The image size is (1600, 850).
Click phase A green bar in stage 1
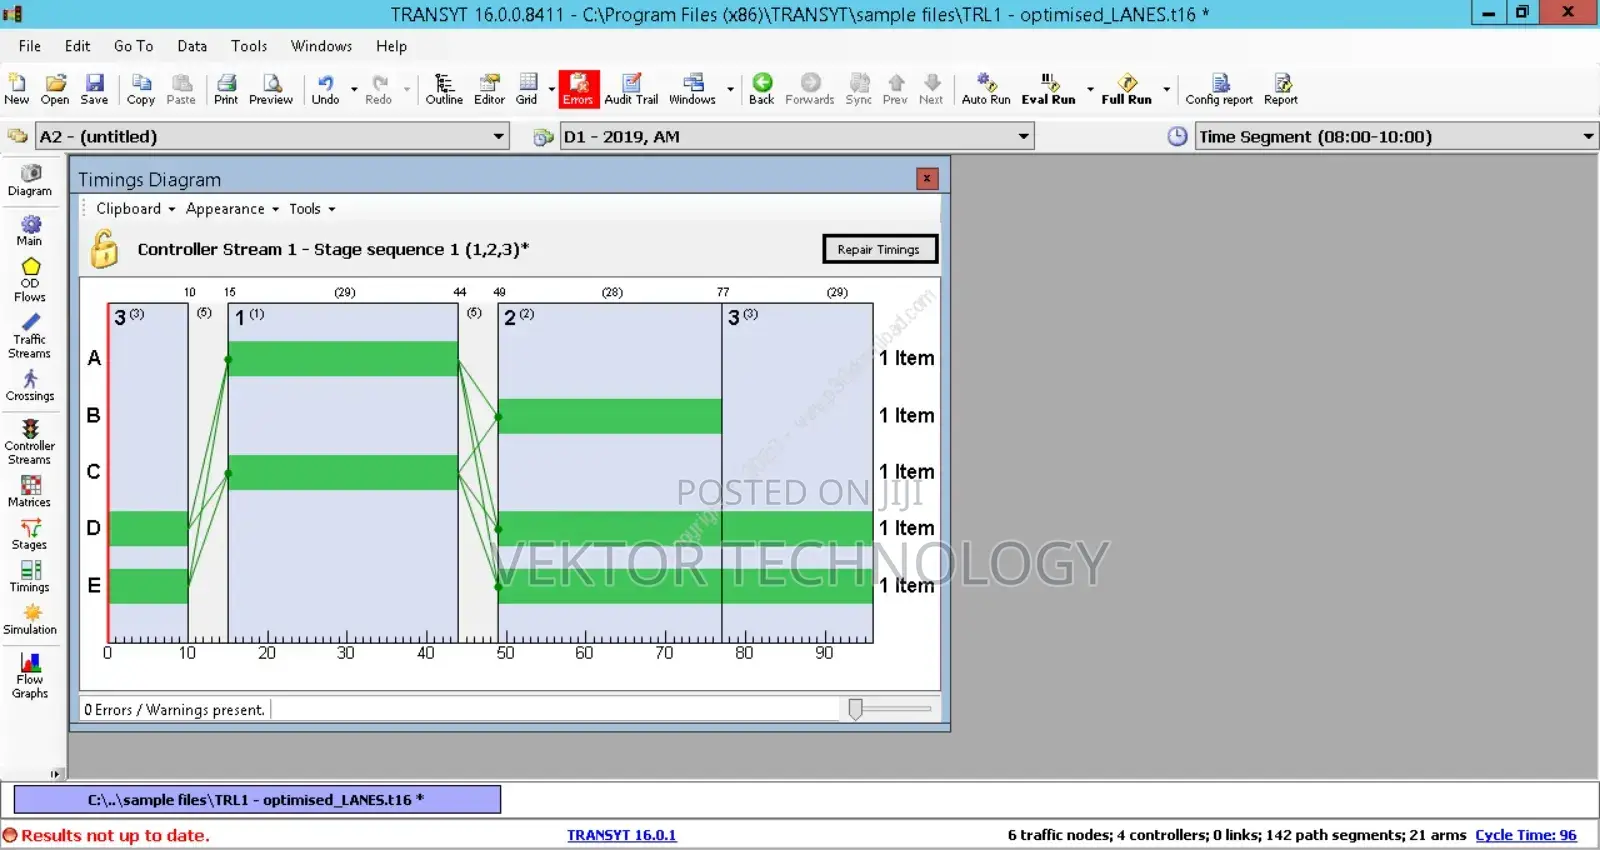343,359
